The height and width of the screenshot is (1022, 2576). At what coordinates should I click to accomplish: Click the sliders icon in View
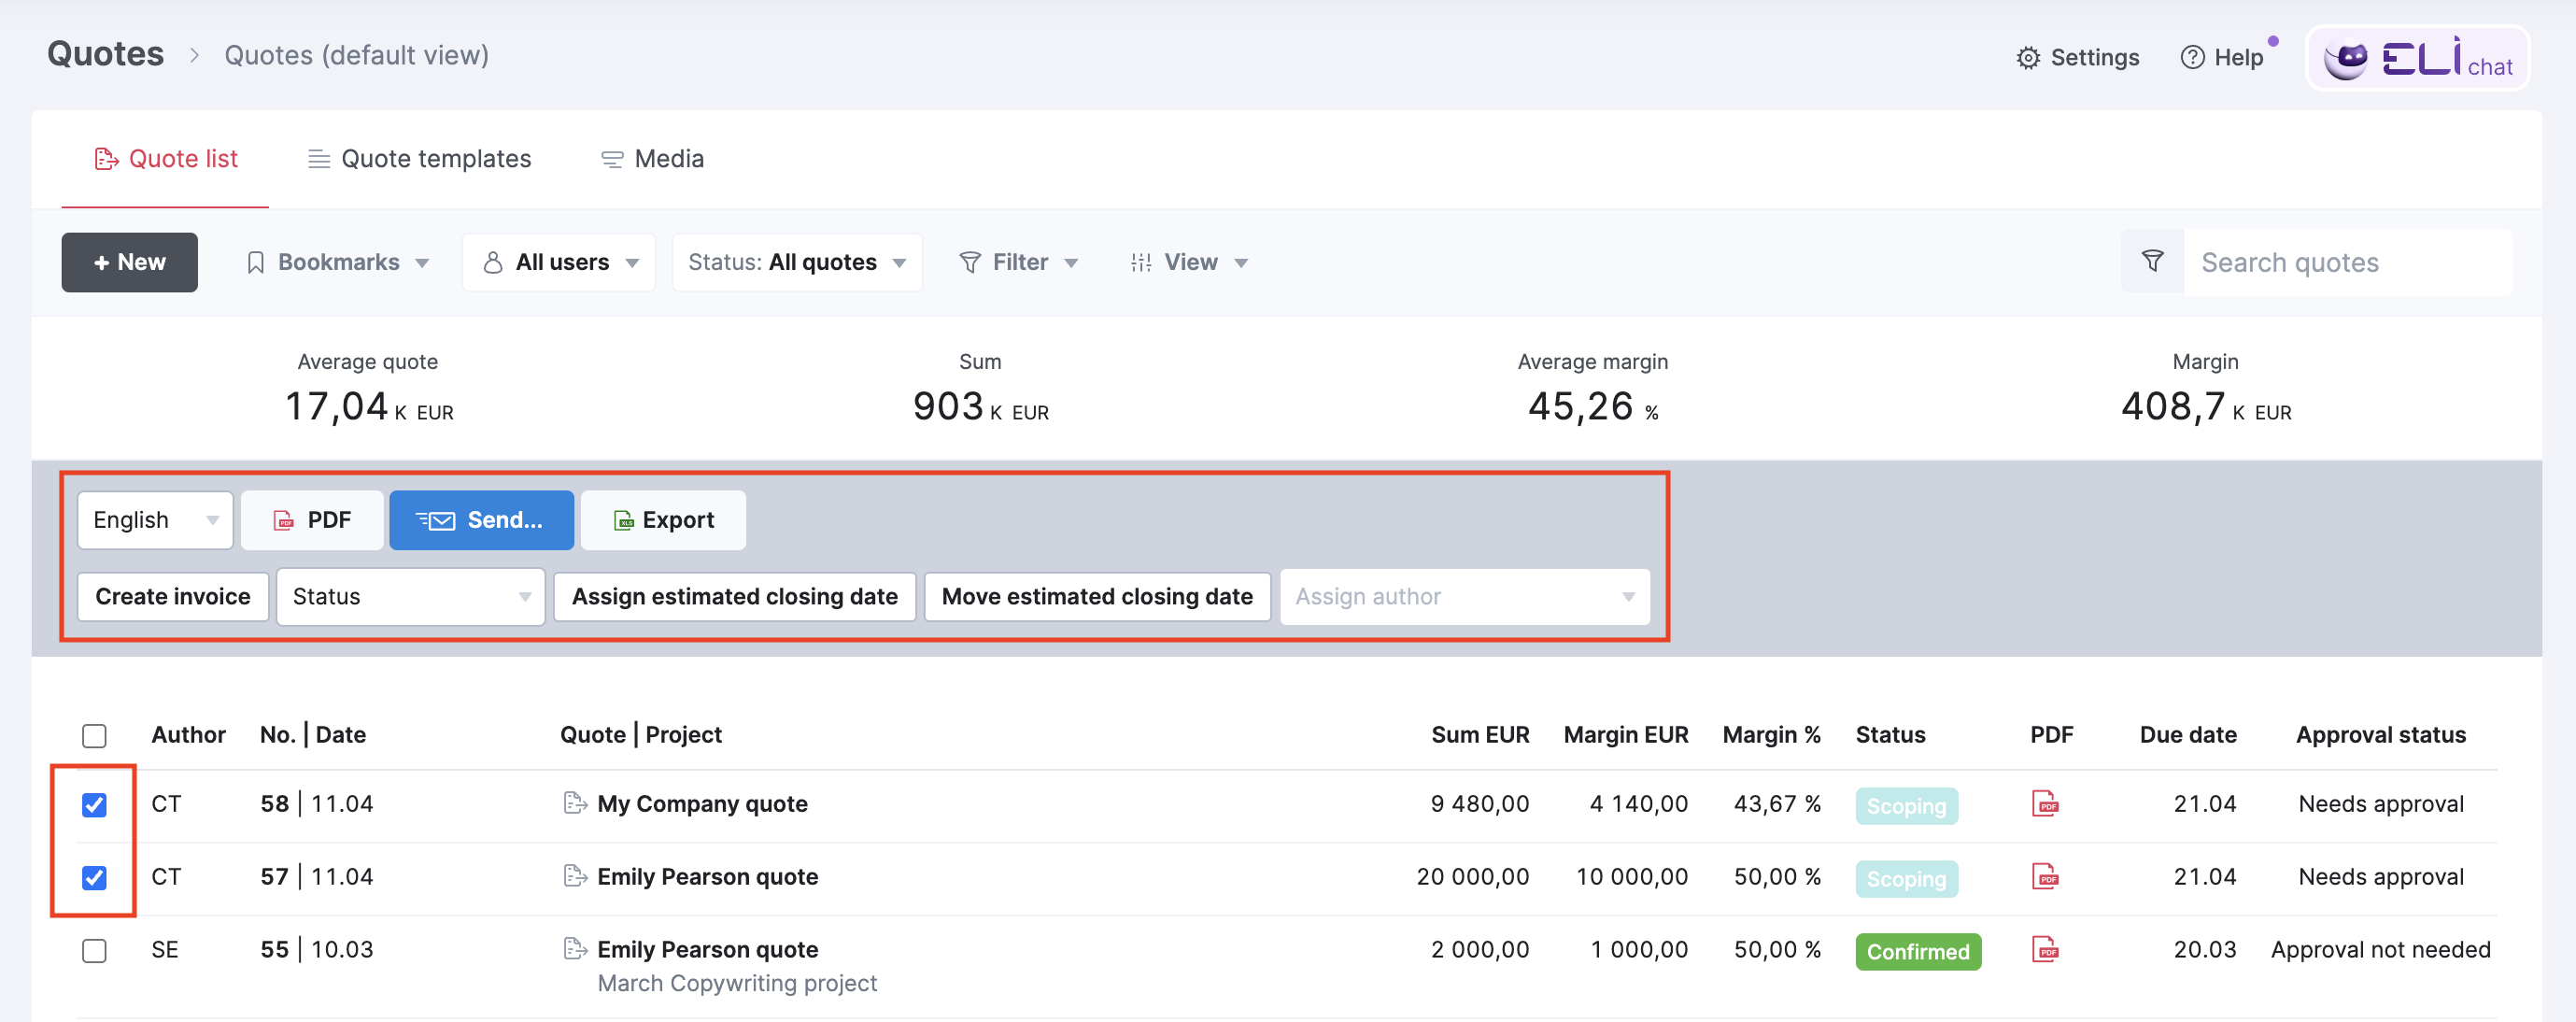[x=1141, y=262]
